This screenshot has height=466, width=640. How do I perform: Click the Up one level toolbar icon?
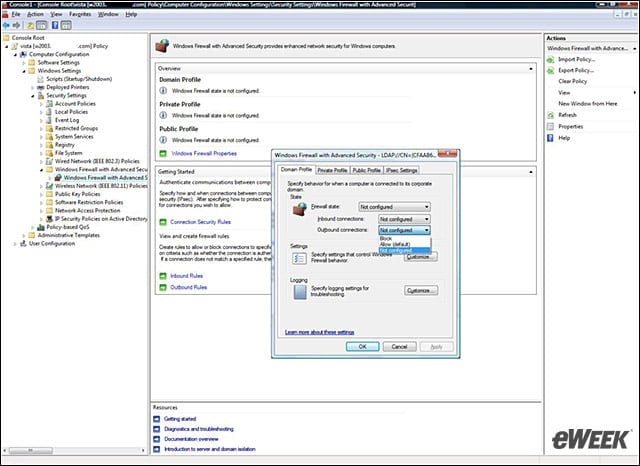(31, 25)
